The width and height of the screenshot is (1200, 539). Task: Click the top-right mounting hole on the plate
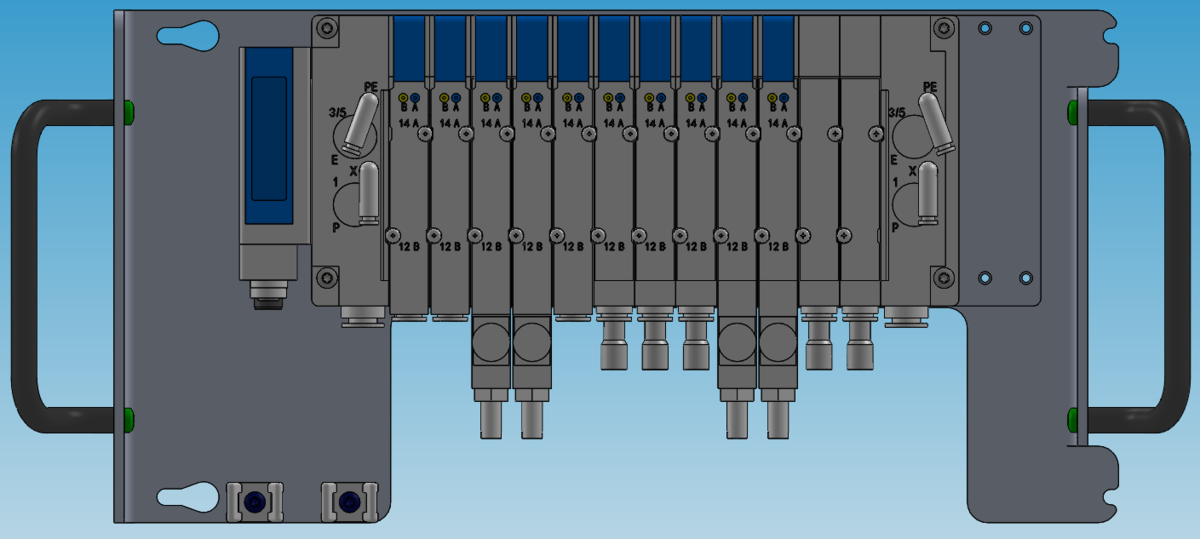click(1025, 28)
